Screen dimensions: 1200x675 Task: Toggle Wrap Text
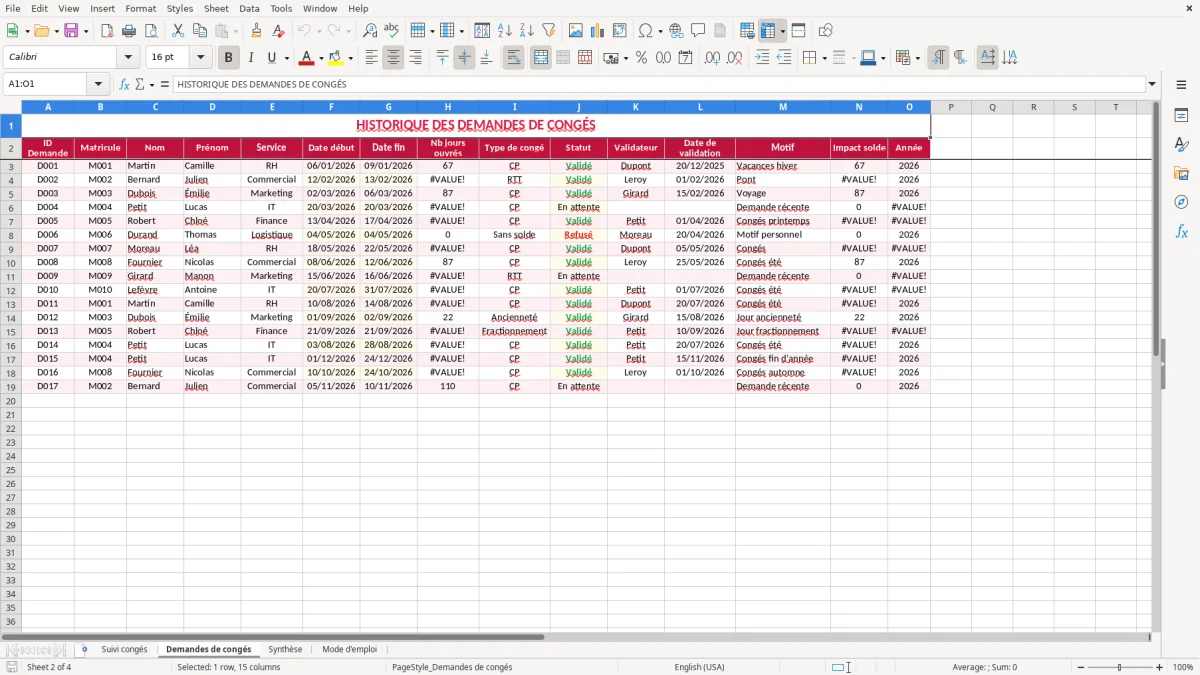(513, 58)
